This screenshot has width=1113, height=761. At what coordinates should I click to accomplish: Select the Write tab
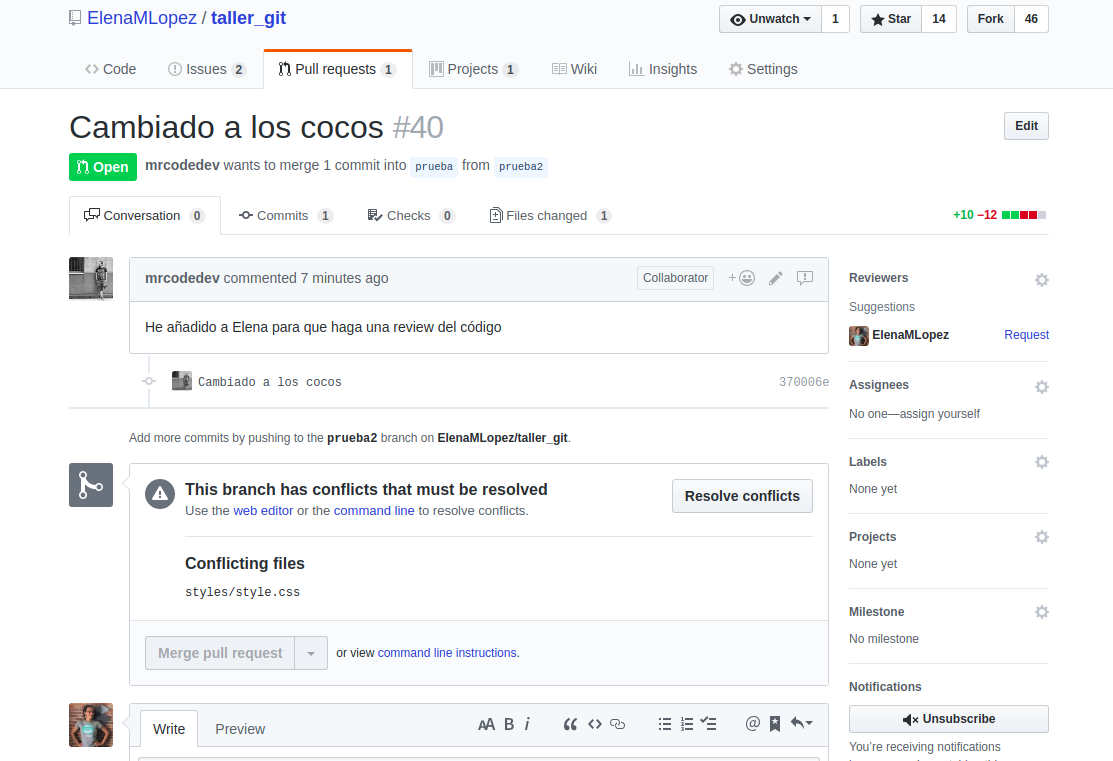tap(169, 729)
